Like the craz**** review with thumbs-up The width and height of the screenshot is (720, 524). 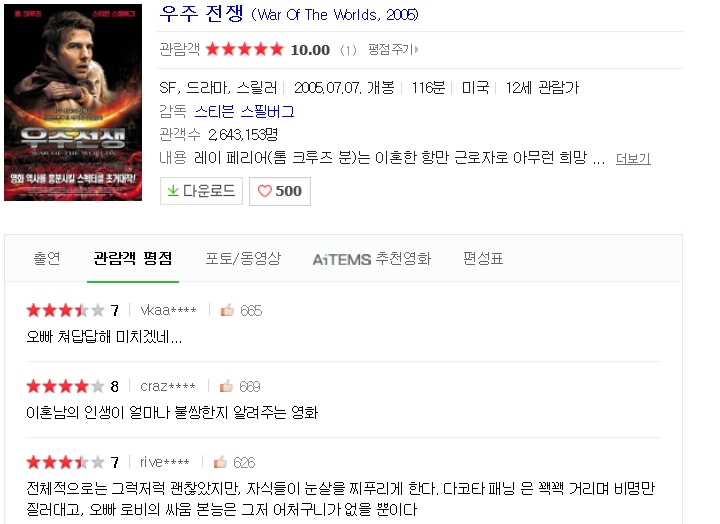coord(226,386)
